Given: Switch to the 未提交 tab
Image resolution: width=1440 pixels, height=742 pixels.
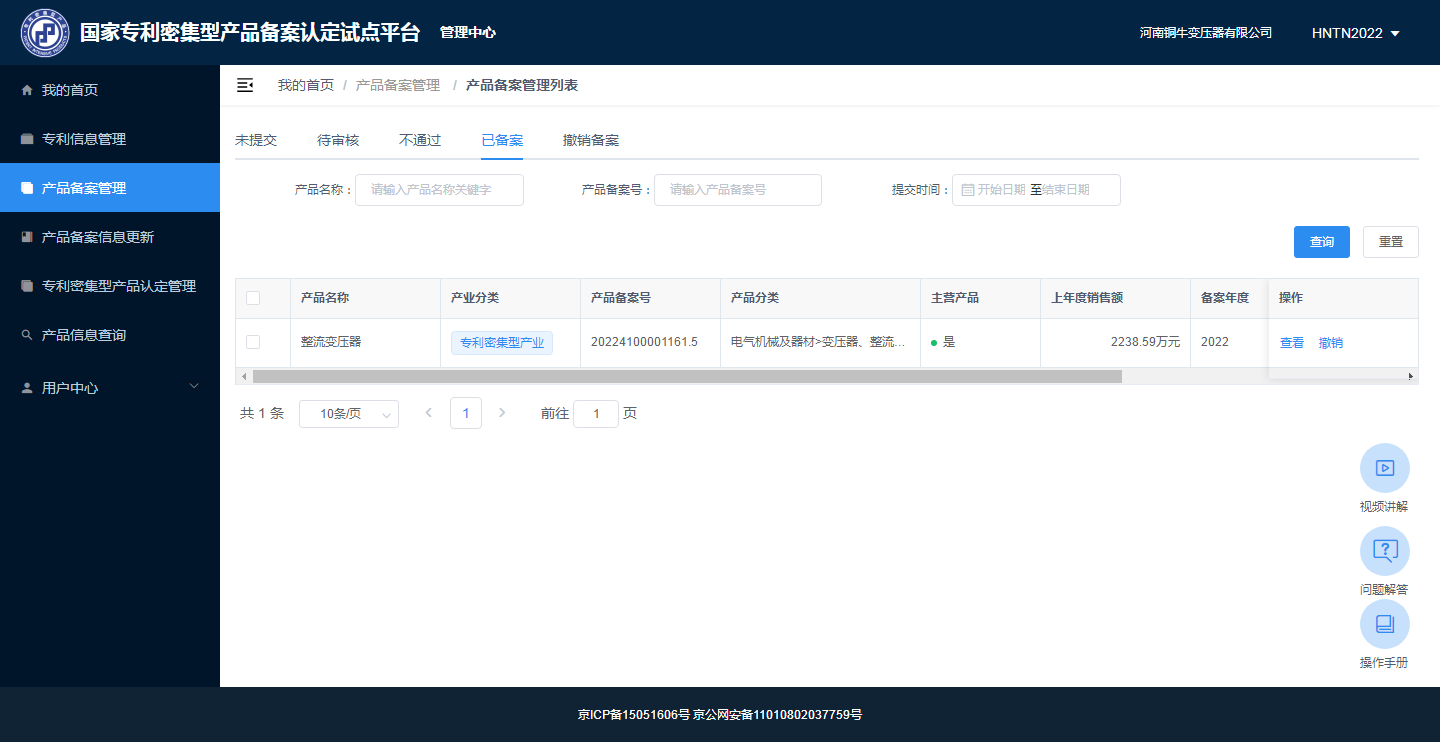Looking at the screenshot, I should coord(256,140).
